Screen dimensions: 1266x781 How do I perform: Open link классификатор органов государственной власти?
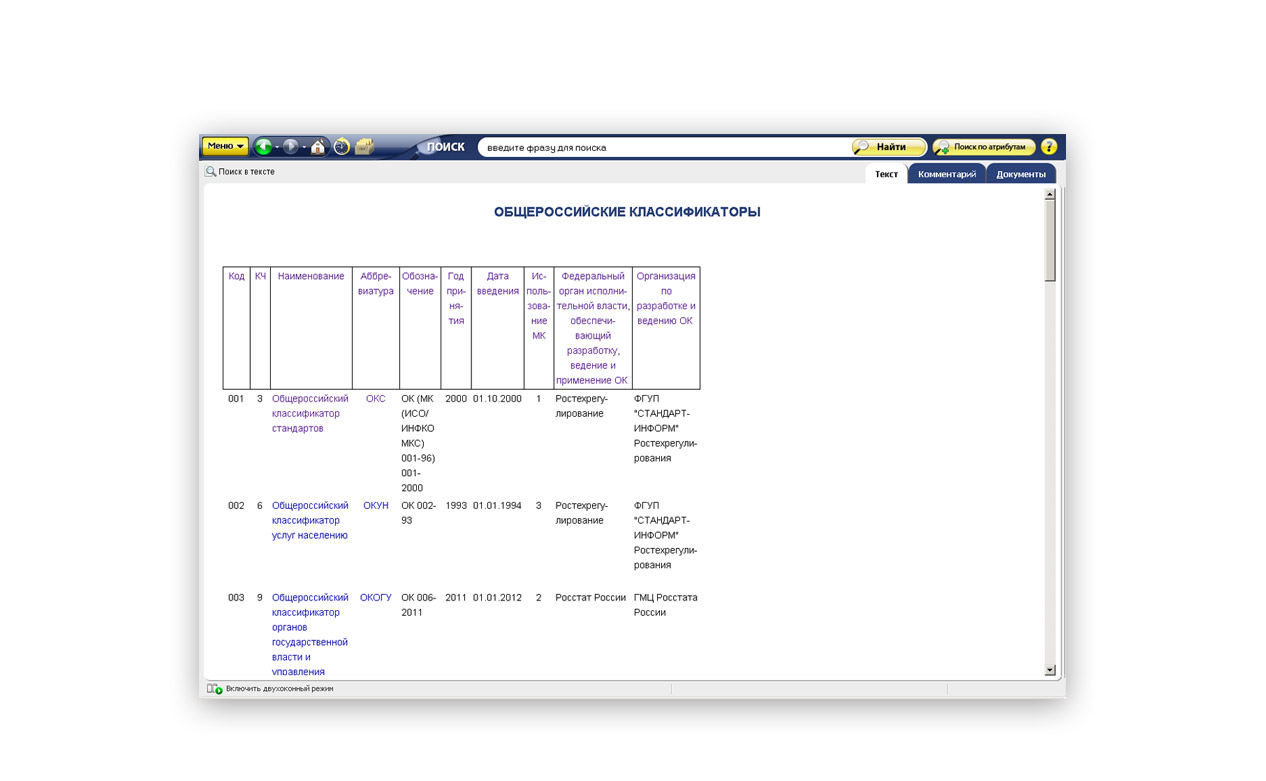click(310, 635)
